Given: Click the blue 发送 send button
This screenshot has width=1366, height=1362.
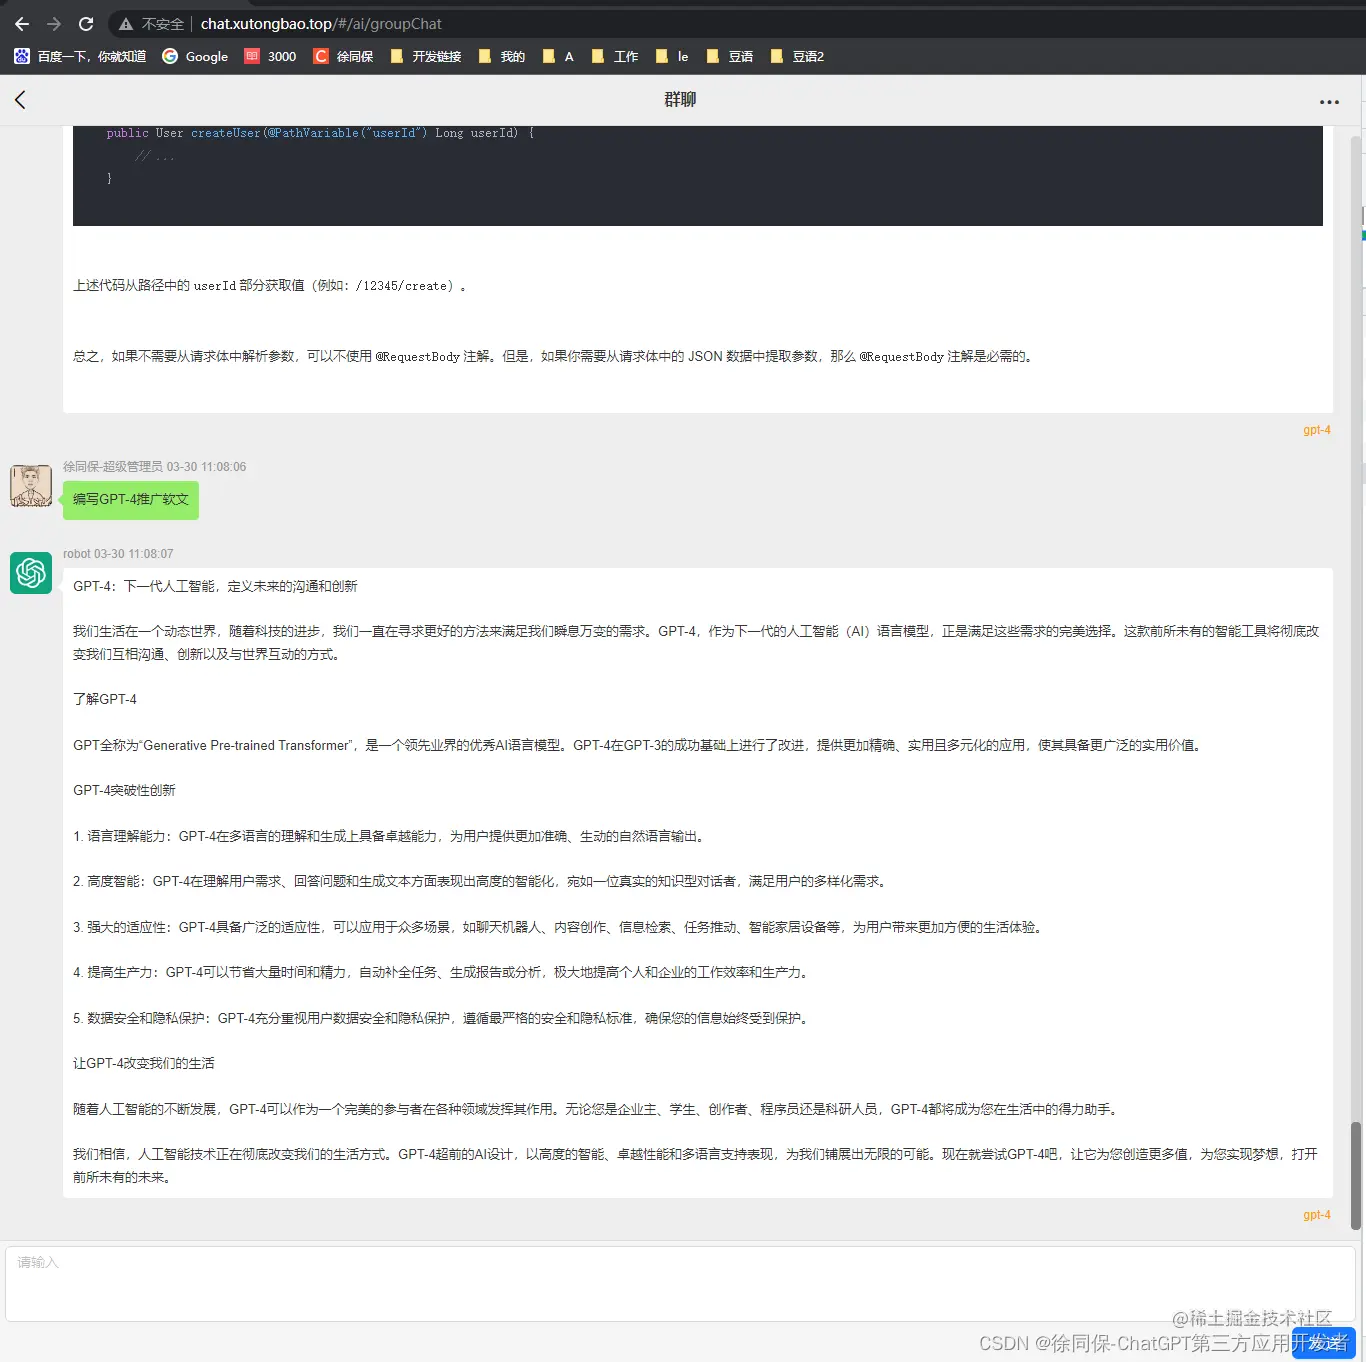Looking at the screenshot, I should 1323,1343.
